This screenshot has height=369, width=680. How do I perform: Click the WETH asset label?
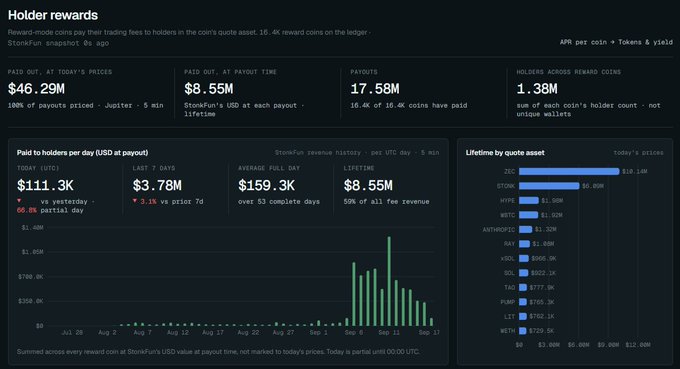pos(507,331)
